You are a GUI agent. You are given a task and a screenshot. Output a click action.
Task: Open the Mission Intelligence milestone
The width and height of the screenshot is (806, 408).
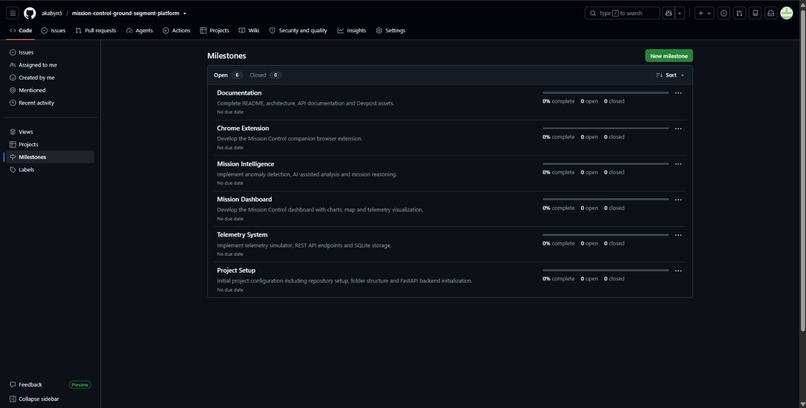point(245,164)
